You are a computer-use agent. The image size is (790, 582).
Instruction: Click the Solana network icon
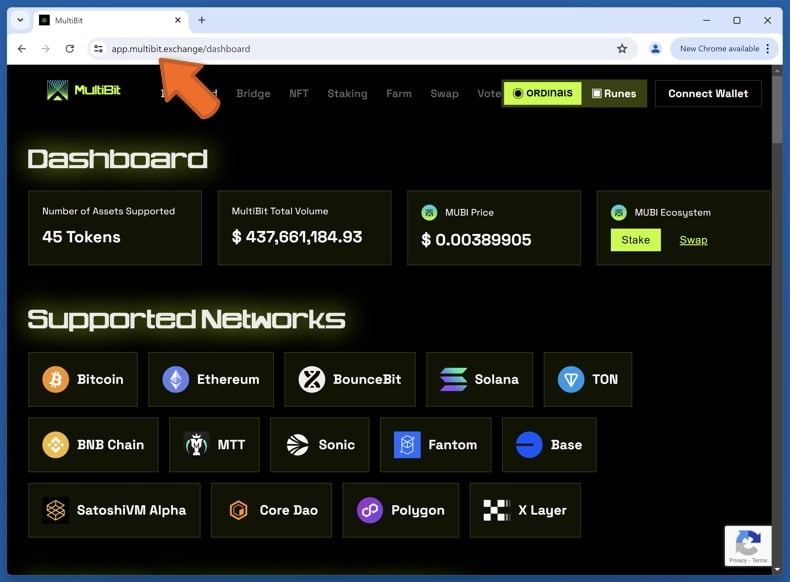tap(453, 379)
